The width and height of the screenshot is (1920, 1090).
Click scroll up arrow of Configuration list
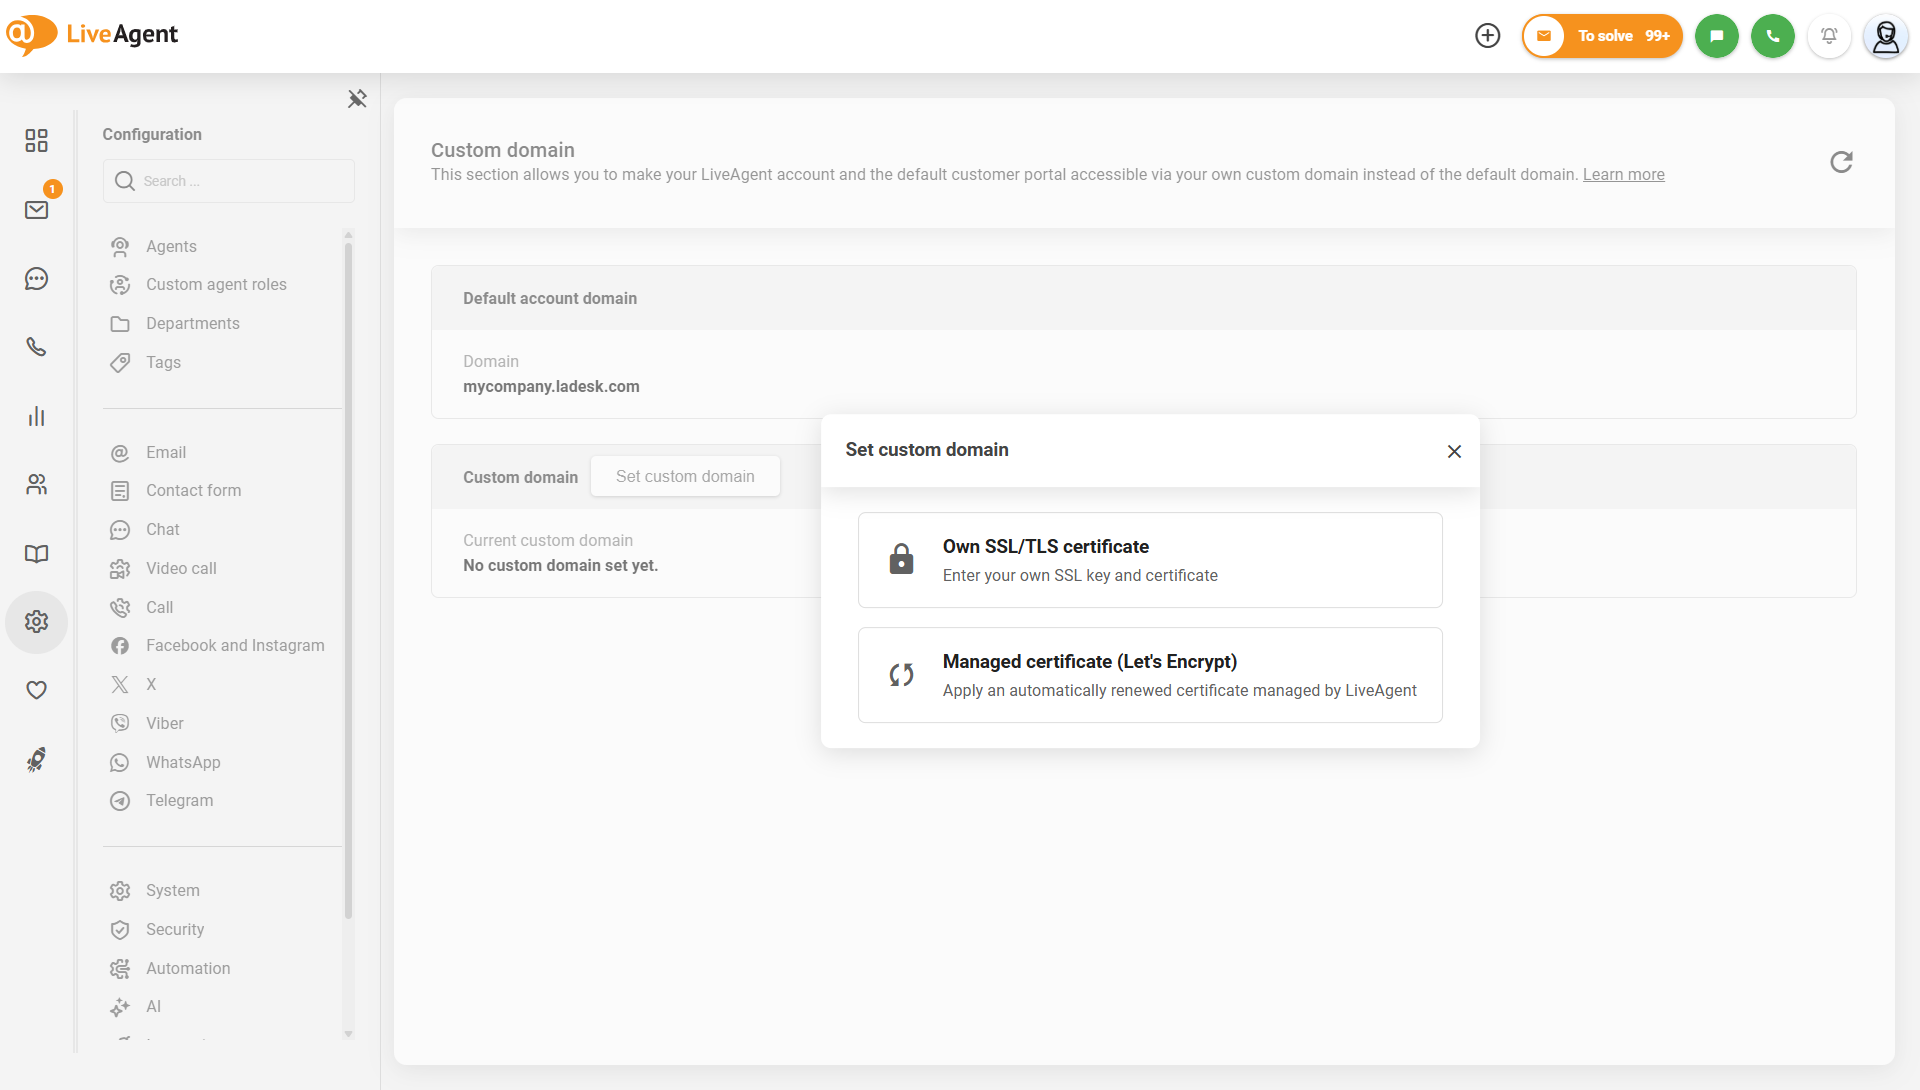[x=348, y=234]
